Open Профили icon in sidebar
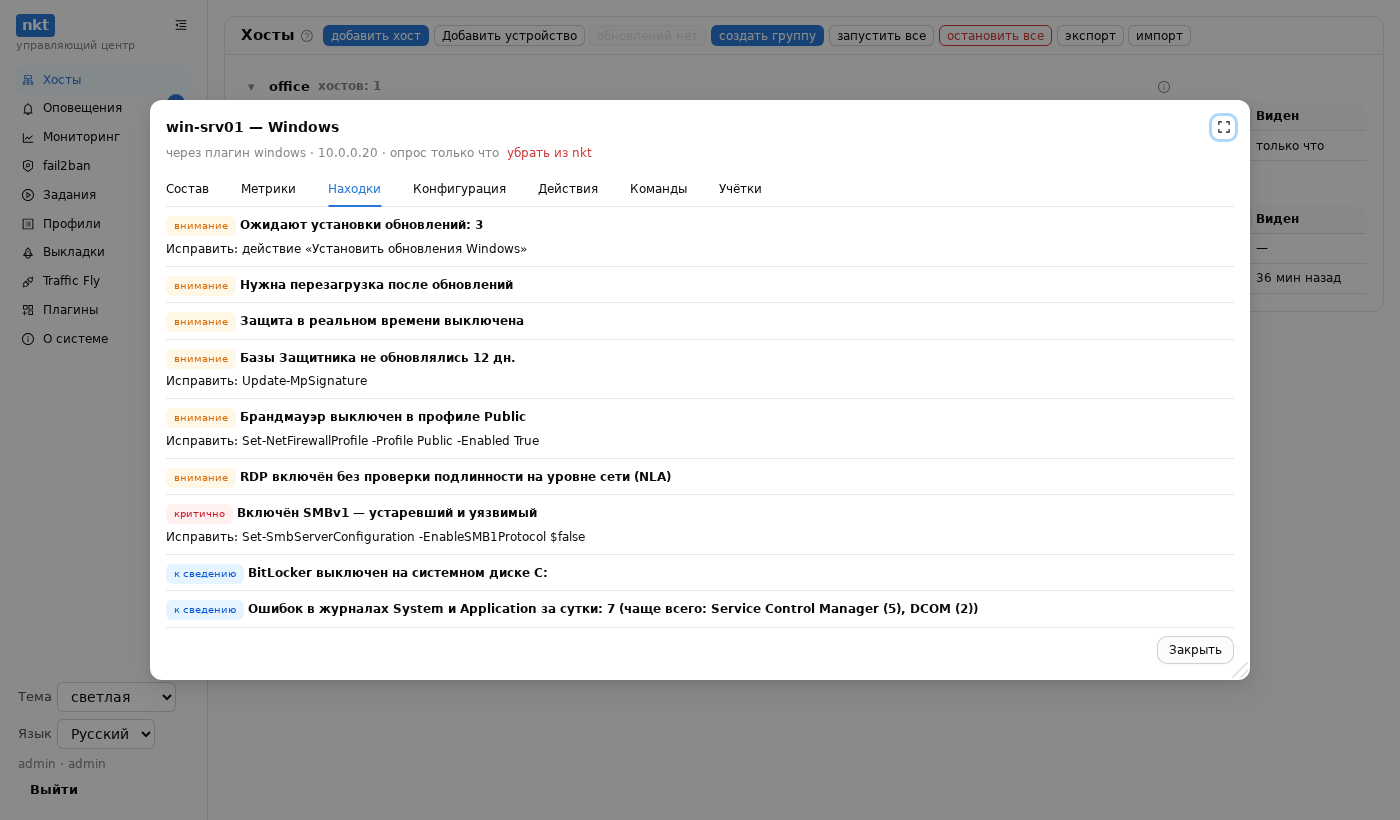 (x=28, y=224)
